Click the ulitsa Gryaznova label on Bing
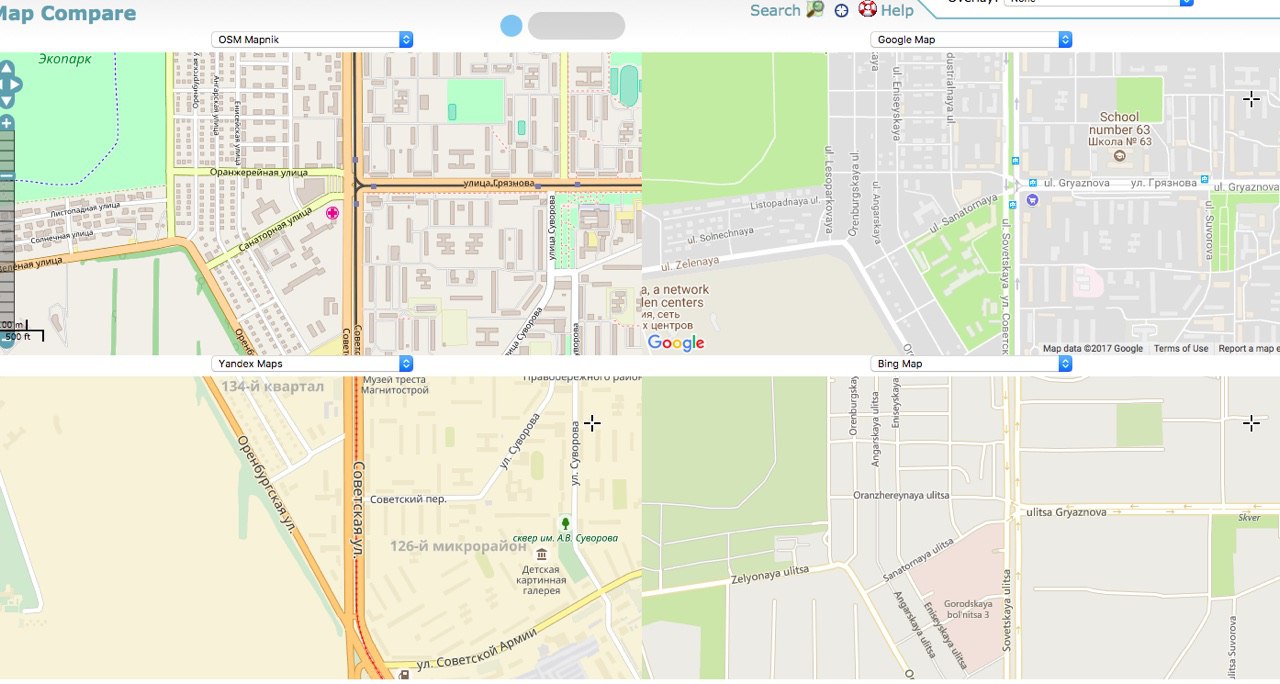 tap(1067, 512)
